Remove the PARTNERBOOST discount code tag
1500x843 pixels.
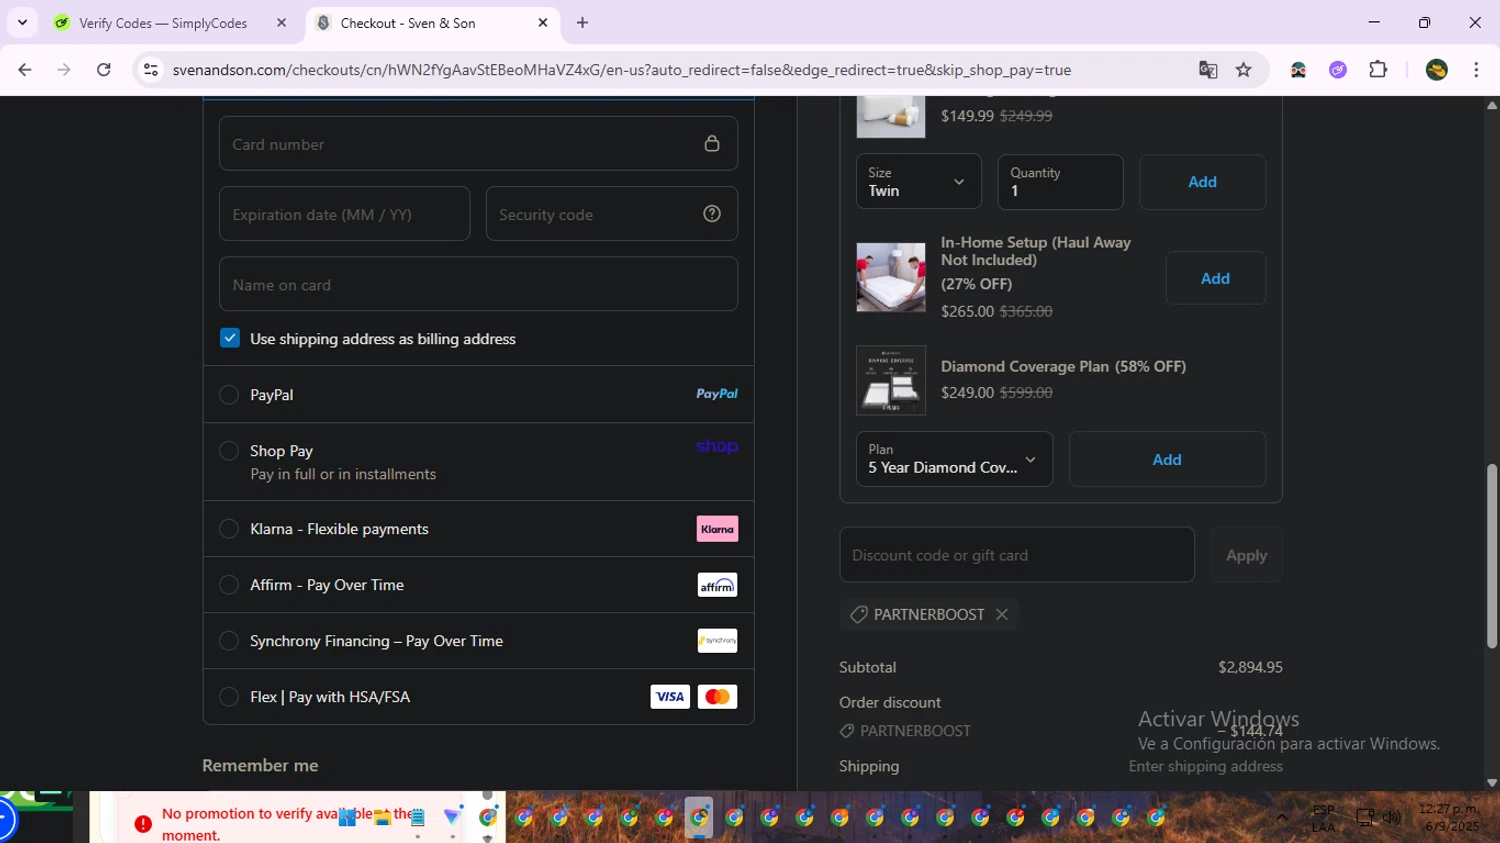1002,614
